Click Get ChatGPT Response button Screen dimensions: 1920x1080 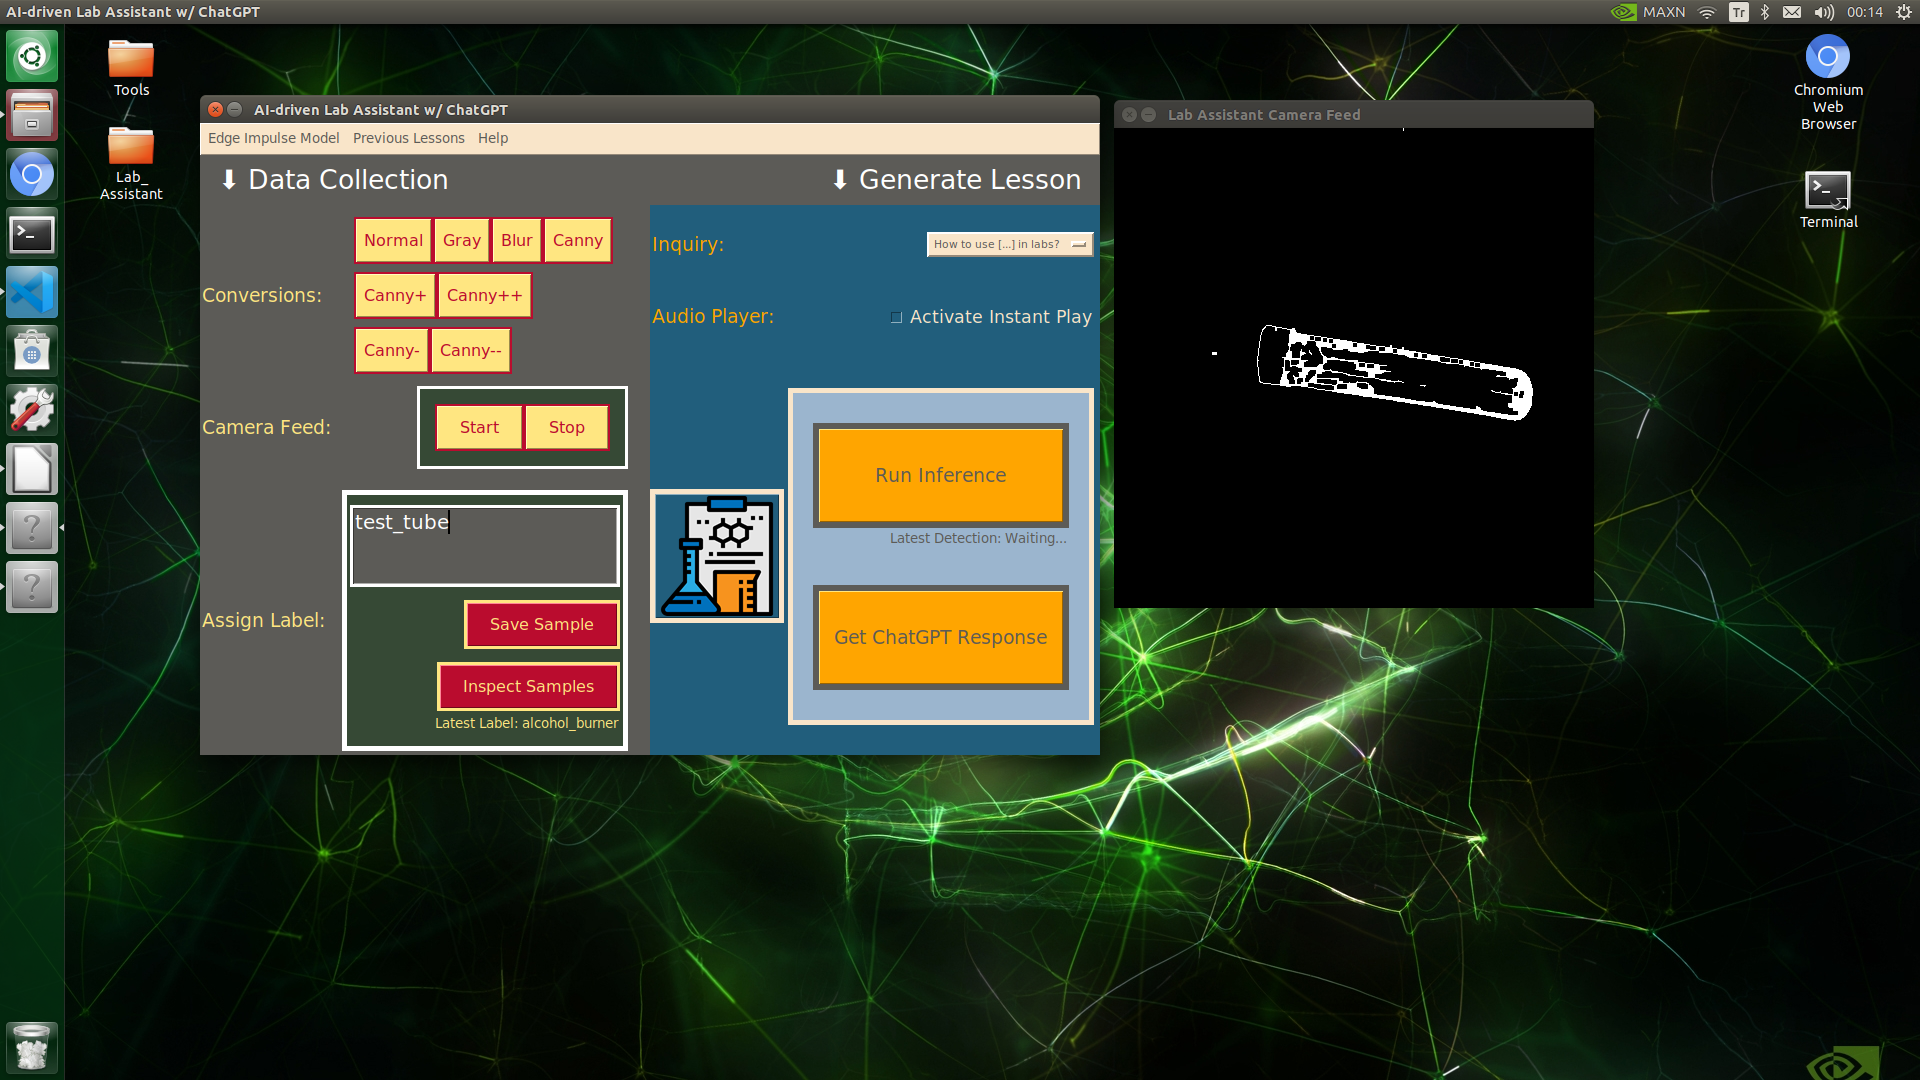[939, 637]
